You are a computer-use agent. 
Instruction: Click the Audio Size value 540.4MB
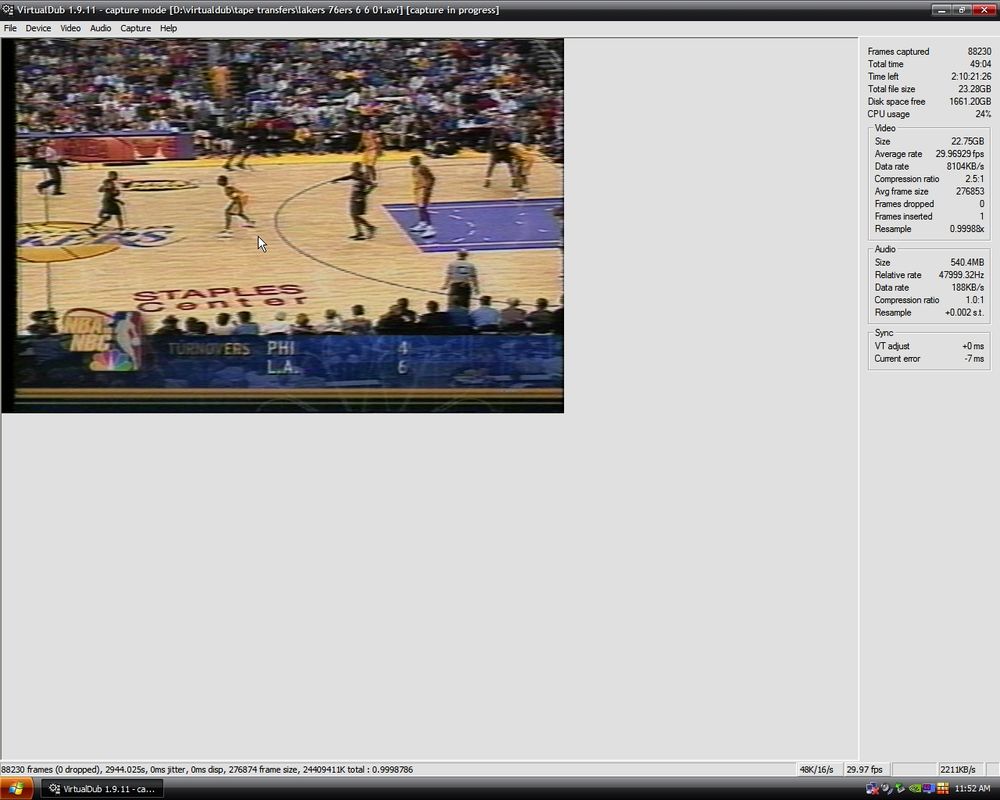coord(967,262)
